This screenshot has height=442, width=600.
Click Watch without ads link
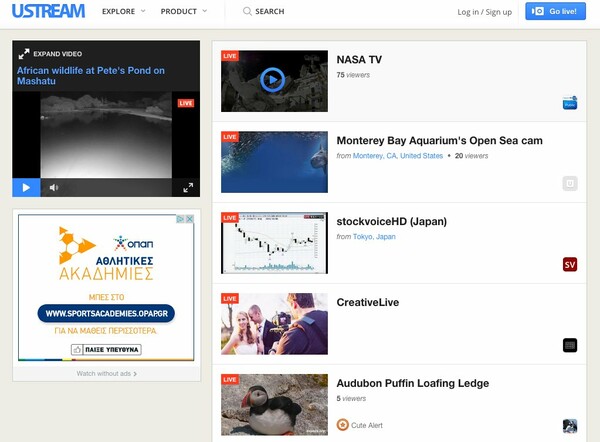pyautogui.click(x=106, y=373)
